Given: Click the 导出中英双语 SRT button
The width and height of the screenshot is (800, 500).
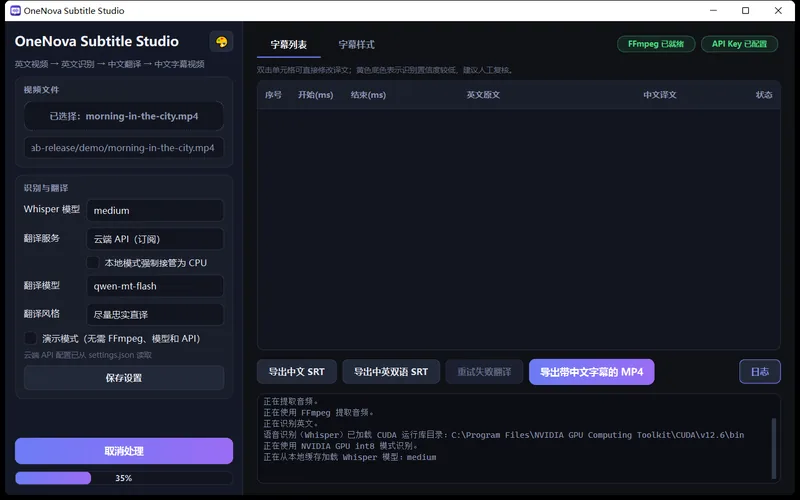Looking at the screenshot, I should coord(391,372).
